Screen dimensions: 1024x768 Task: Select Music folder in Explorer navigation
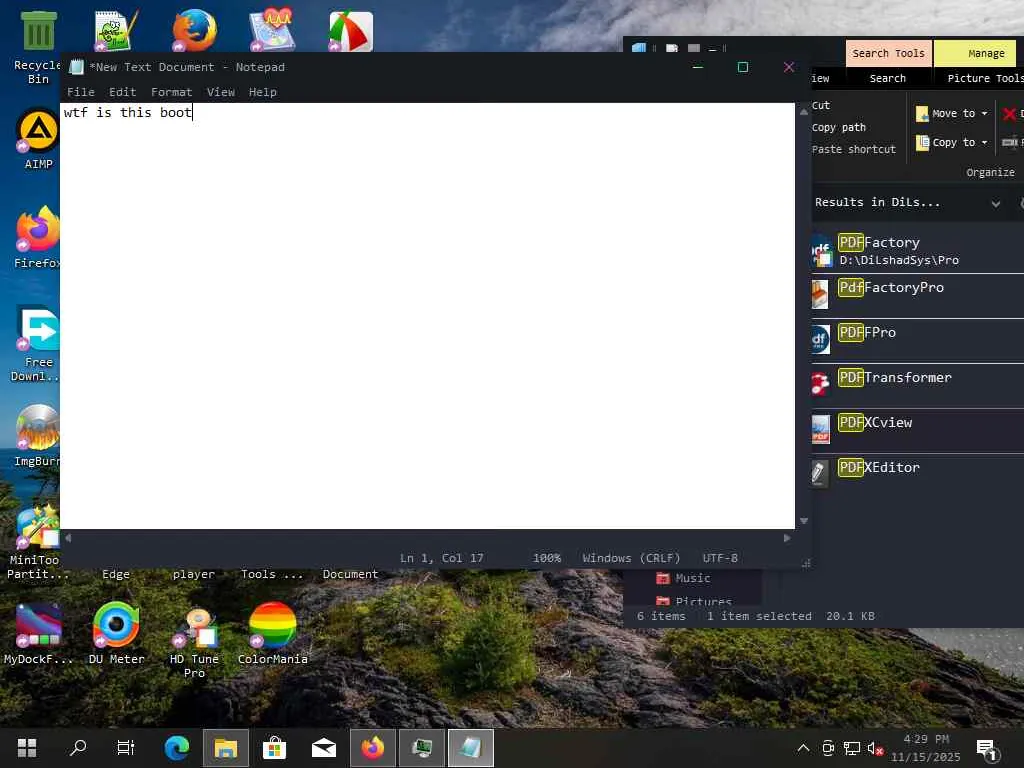(x=683, y=578)
